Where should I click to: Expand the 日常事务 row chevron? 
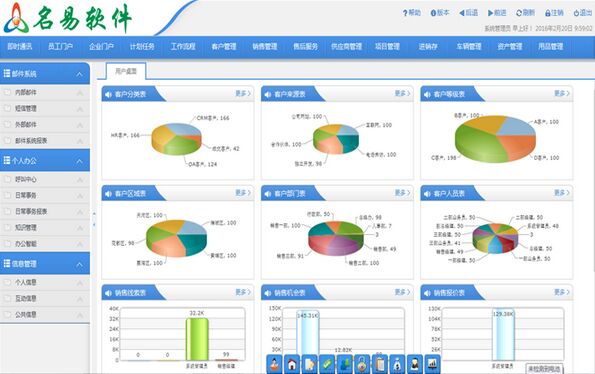[80, 196]
